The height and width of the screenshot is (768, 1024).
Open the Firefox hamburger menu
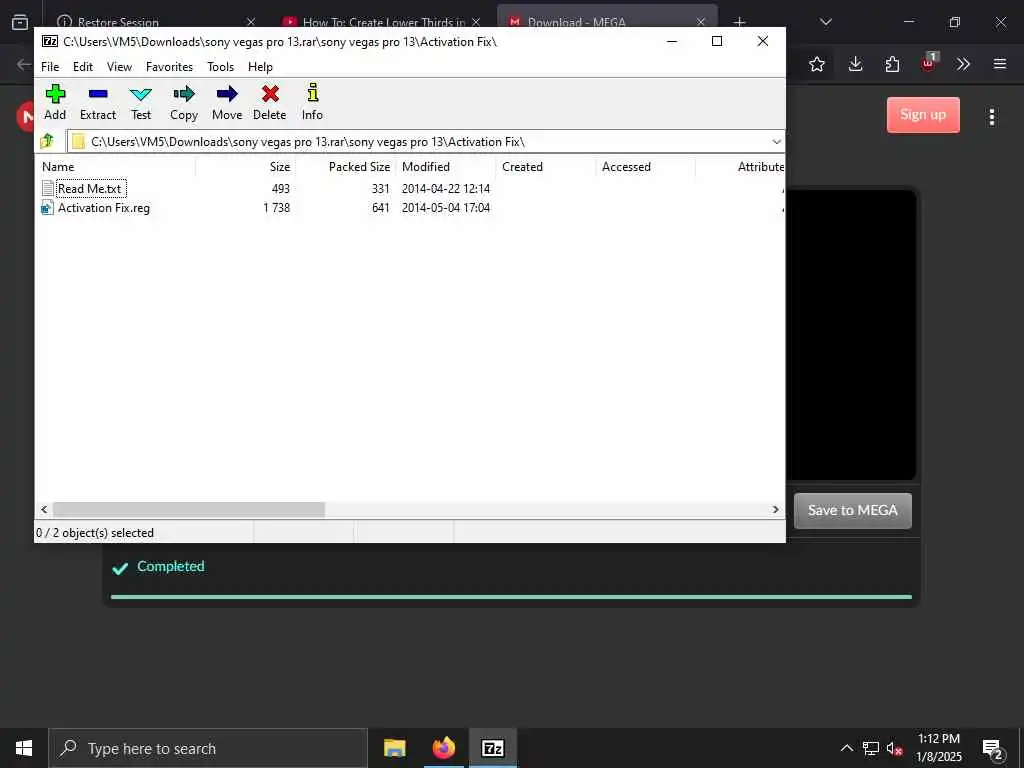1000,64
